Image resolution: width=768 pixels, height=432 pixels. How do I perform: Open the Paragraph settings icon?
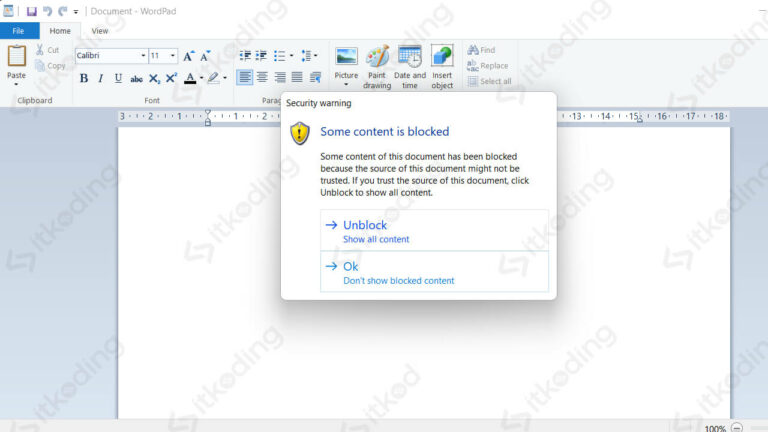click(x=315, y=77)
